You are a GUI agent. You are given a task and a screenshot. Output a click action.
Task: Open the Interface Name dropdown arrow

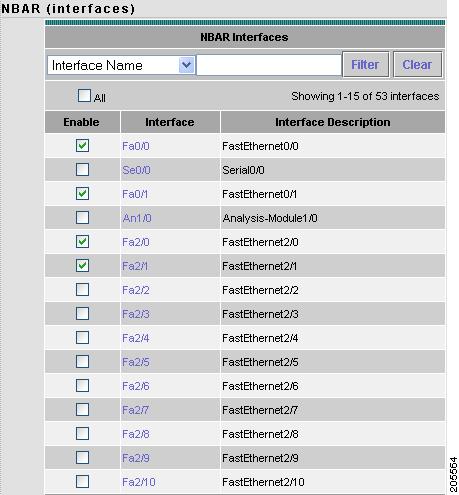click(186, 65)
